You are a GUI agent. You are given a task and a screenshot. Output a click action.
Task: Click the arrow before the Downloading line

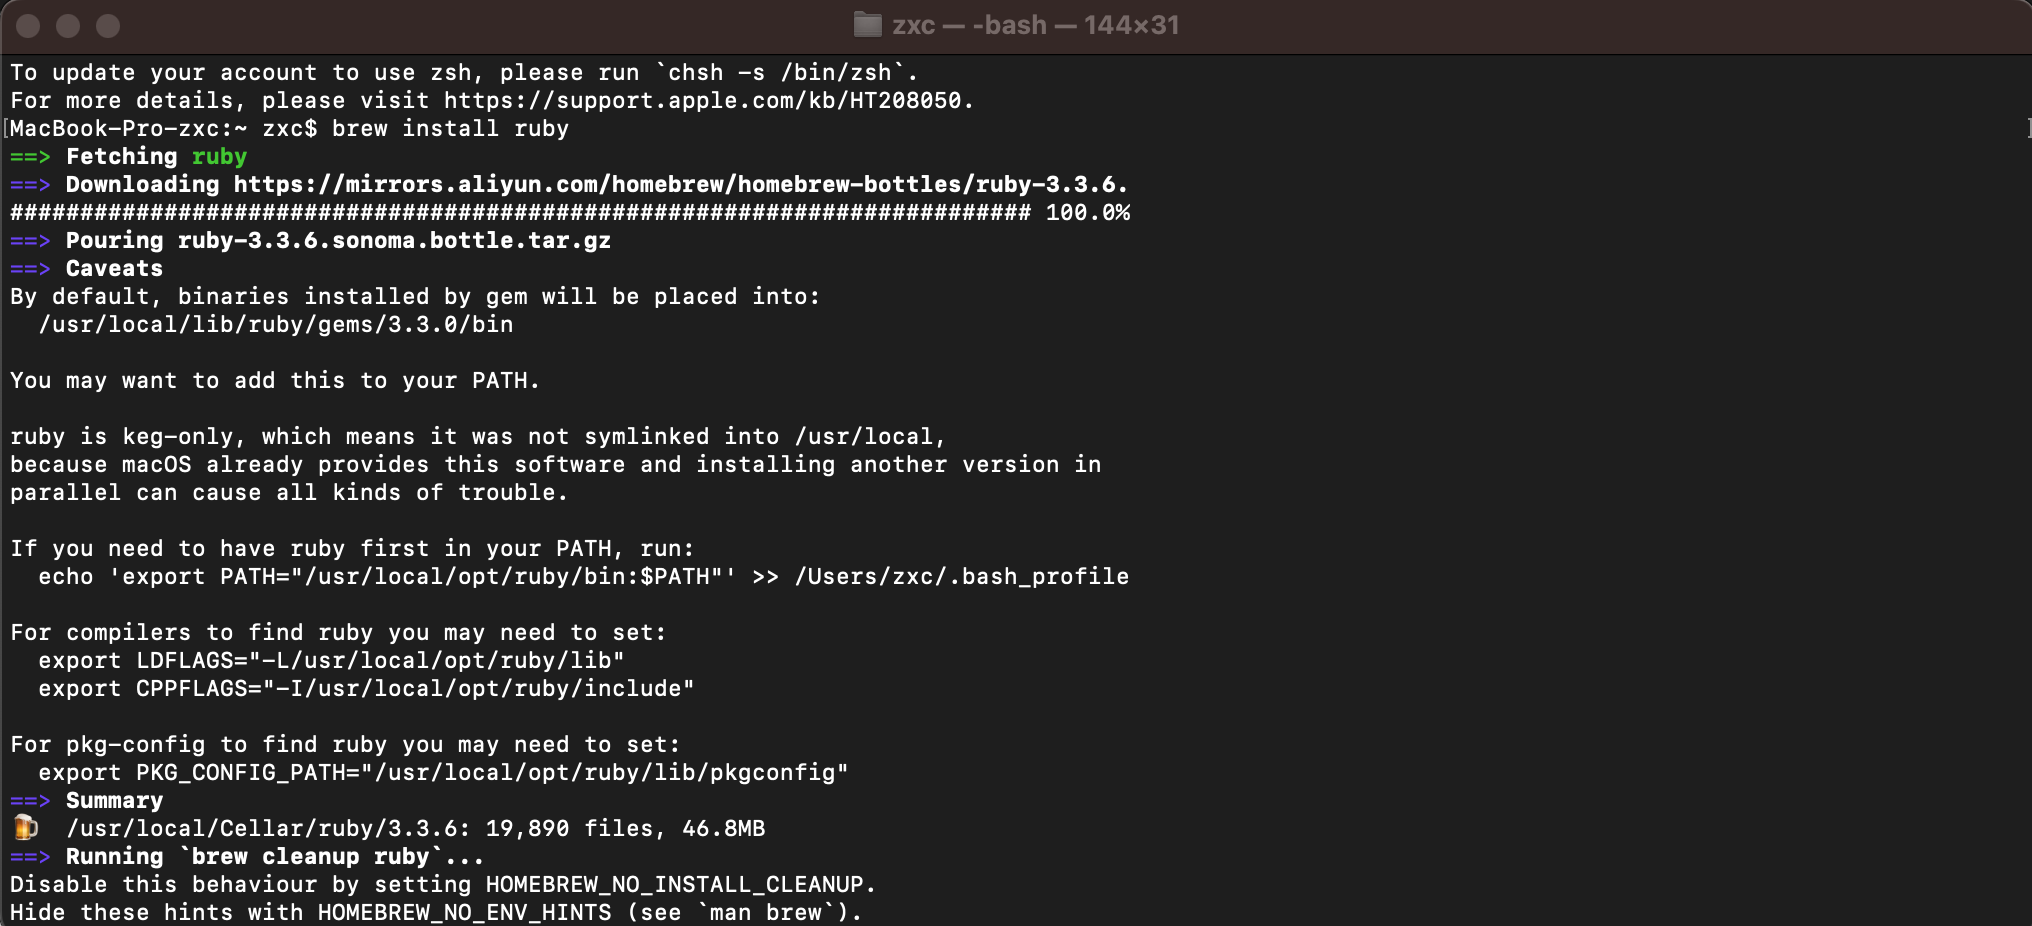tap(30, 185)
